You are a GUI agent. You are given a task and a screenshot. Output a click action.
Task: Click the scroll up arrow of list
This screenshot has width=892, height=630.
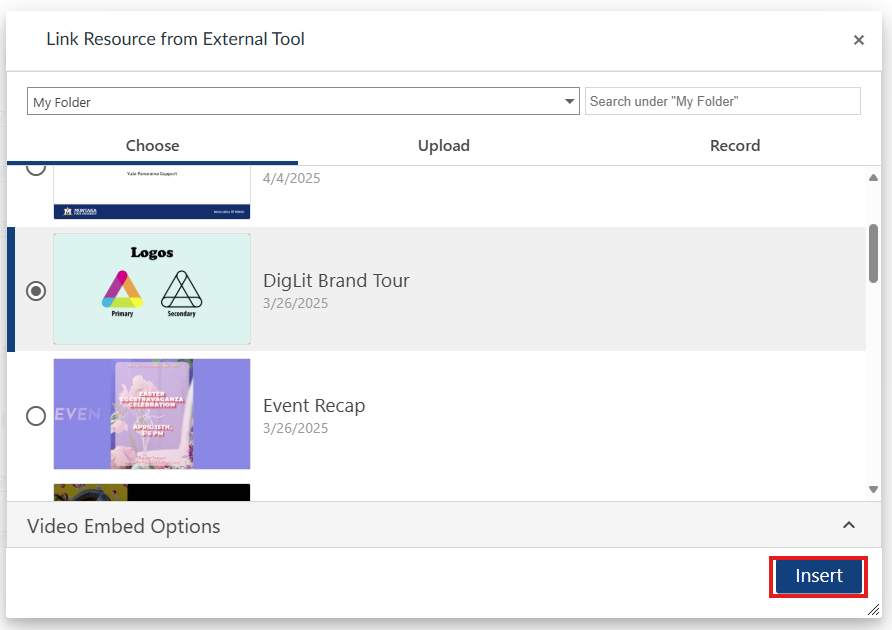pyautogui.click(x=873, y=178)
